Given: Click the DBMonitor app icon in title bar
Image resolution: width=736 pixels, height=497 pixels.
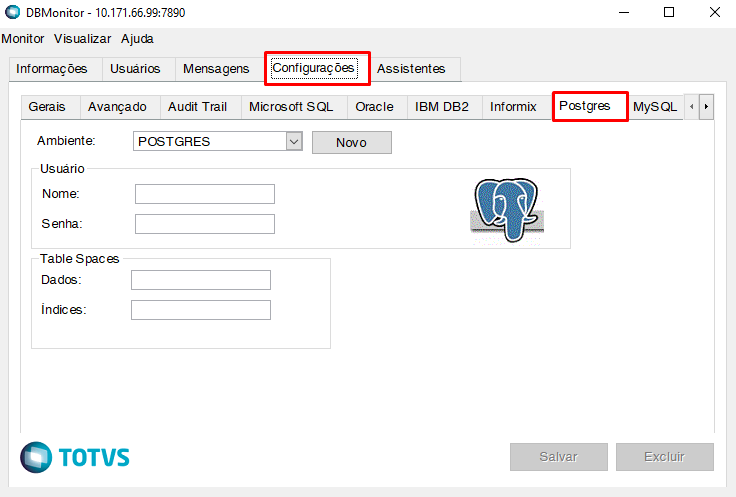Looking at the screenshot, I should 12,12.
